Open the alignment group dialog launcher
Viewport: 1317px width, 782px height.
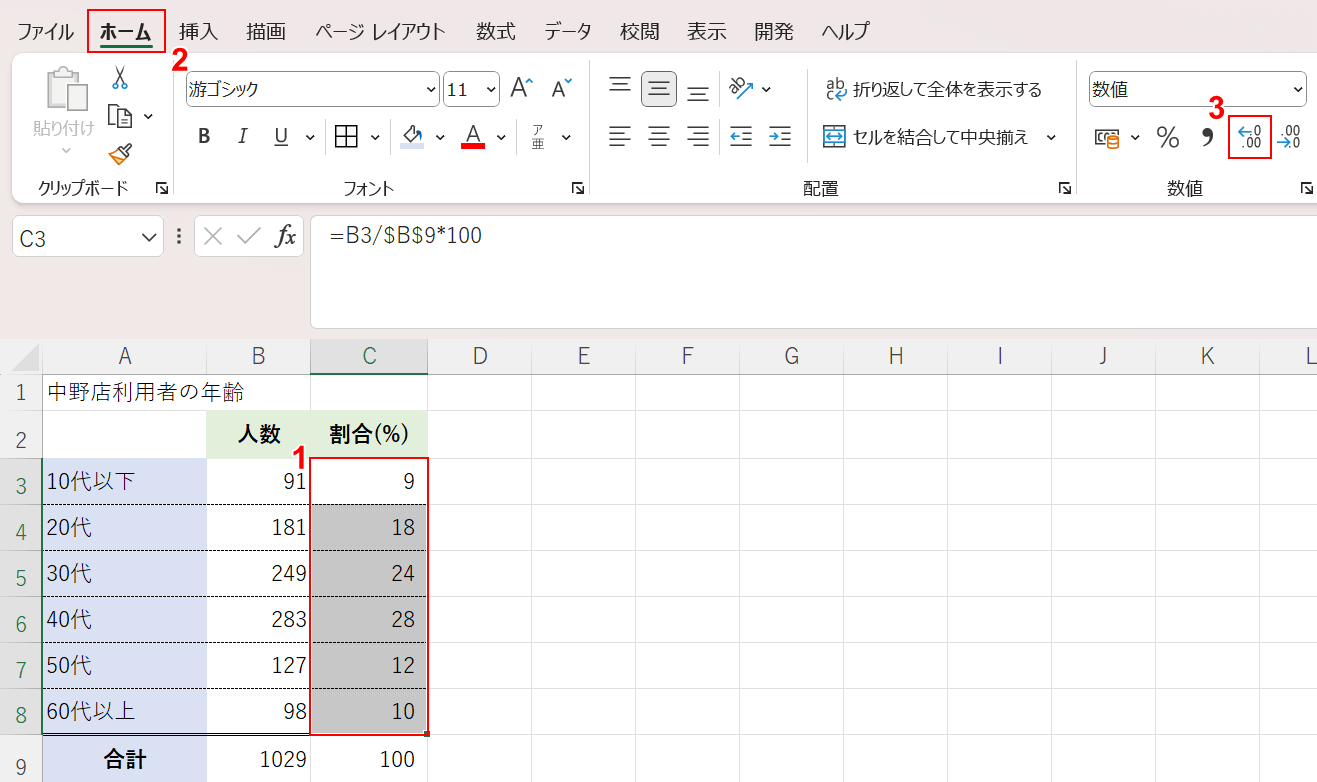coord(1065,188)
